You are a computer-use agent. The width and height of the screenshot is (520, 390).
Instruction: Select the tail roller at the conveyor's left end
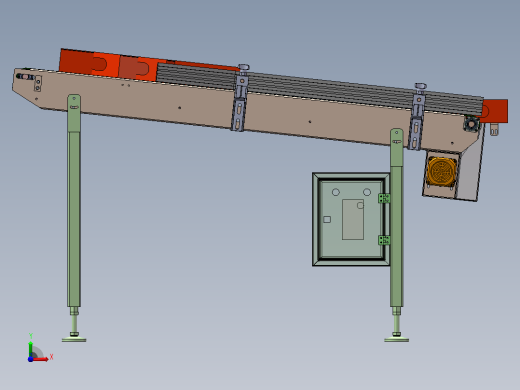pyautogui.click(x=25, y=77)
